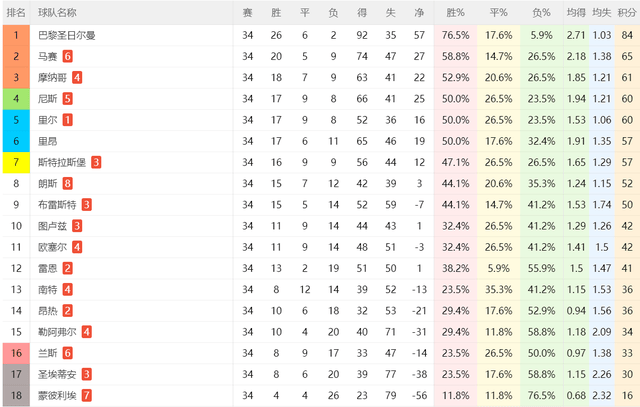640x407 pixels.
Task: Click the green rank 4 cell
Action: coord(17,99)
